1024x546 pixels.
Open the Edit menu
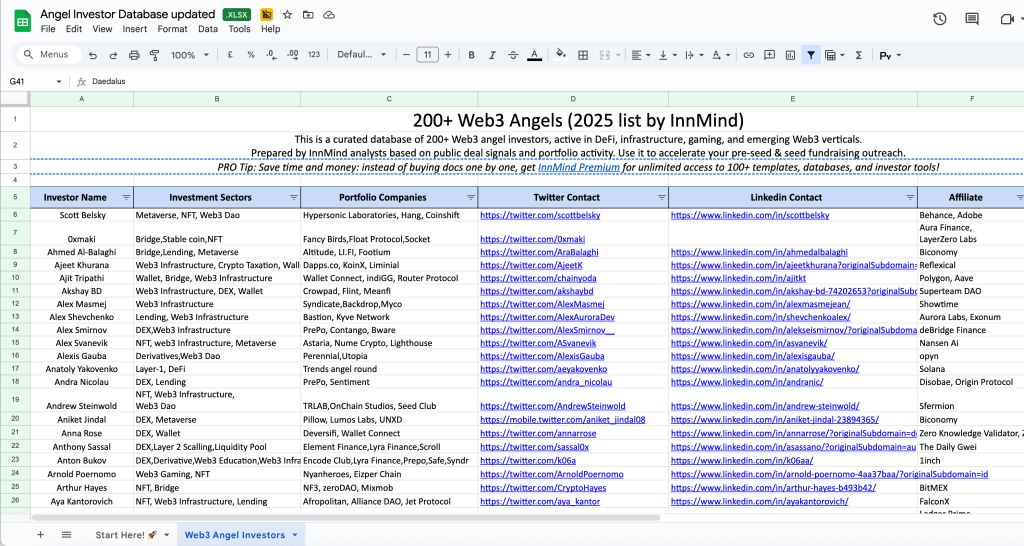(74, 29)
